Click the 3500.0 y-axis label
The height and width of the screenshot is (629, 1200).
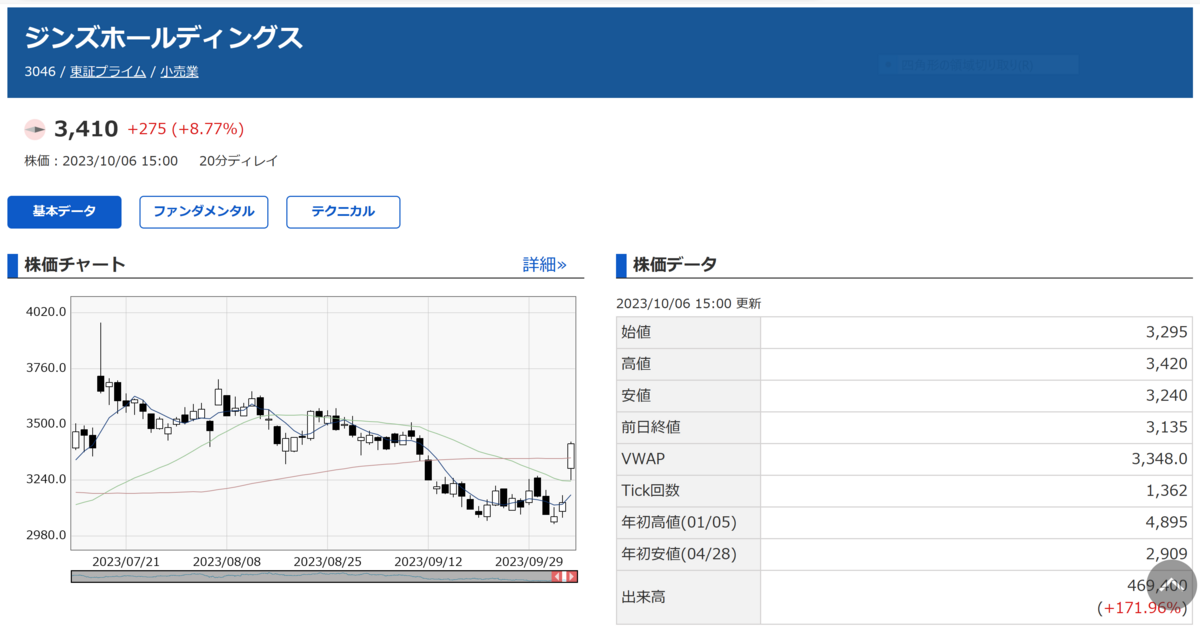click(46, 424)
